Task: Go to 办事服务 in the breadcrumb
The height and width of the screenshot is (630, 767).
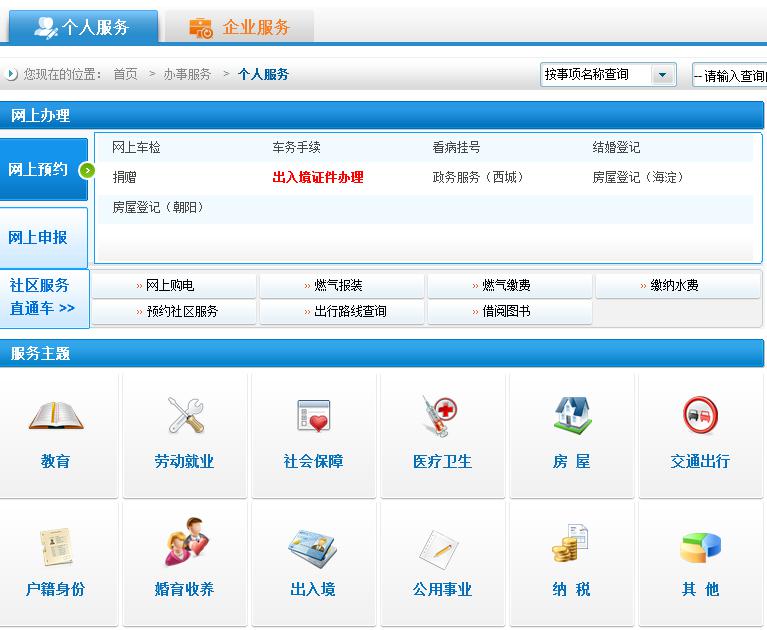Action: click(x=187, y=74)
